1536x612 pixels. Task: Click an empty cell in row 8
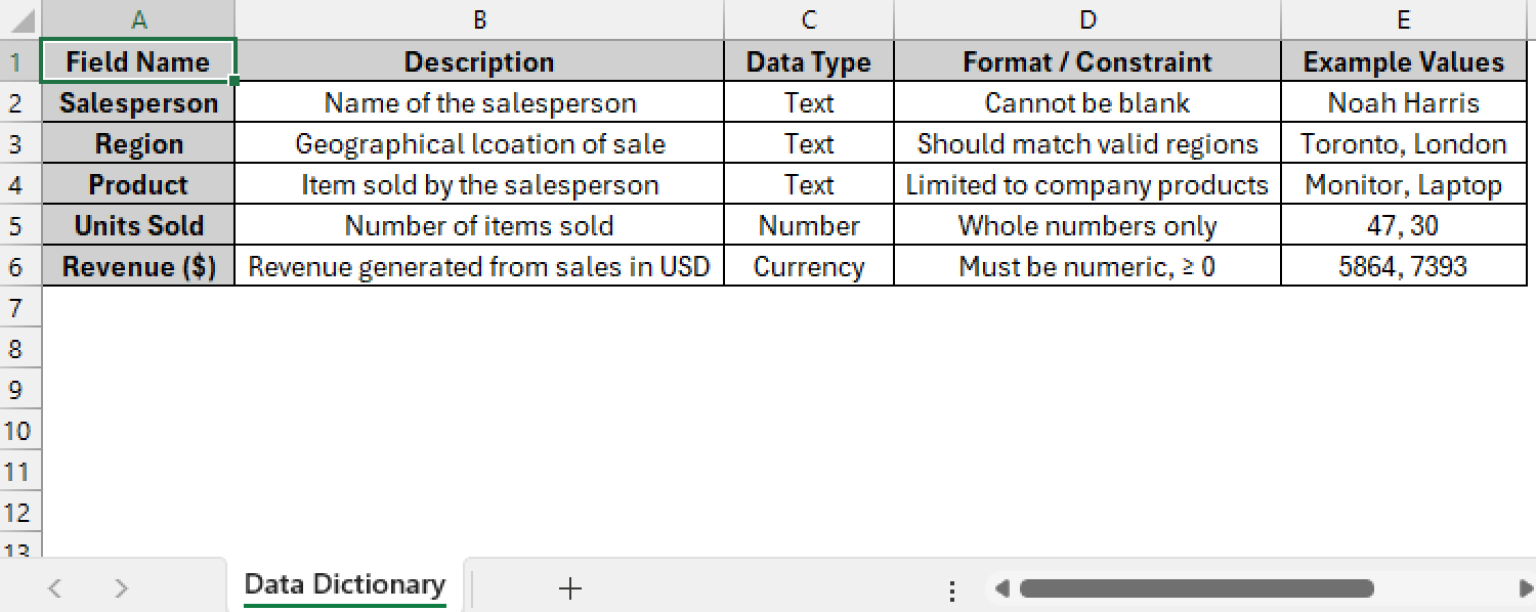tap(479, 348)
